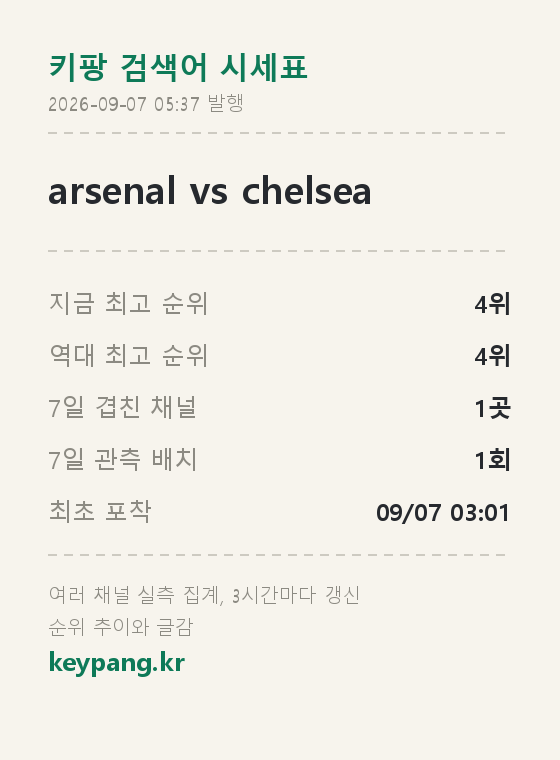
Task: Click the 7일 겹친 채널 label
Action: pyautogui.click(x=123, y=407)
